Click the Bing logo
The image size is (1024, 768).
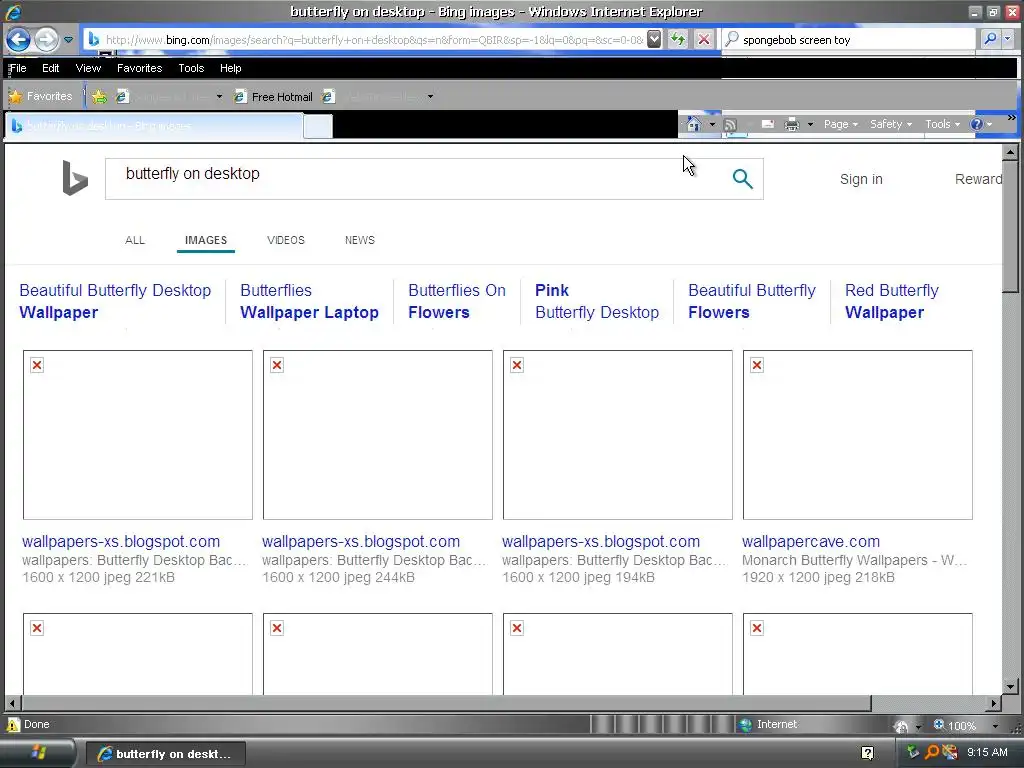tap(74, 178)
